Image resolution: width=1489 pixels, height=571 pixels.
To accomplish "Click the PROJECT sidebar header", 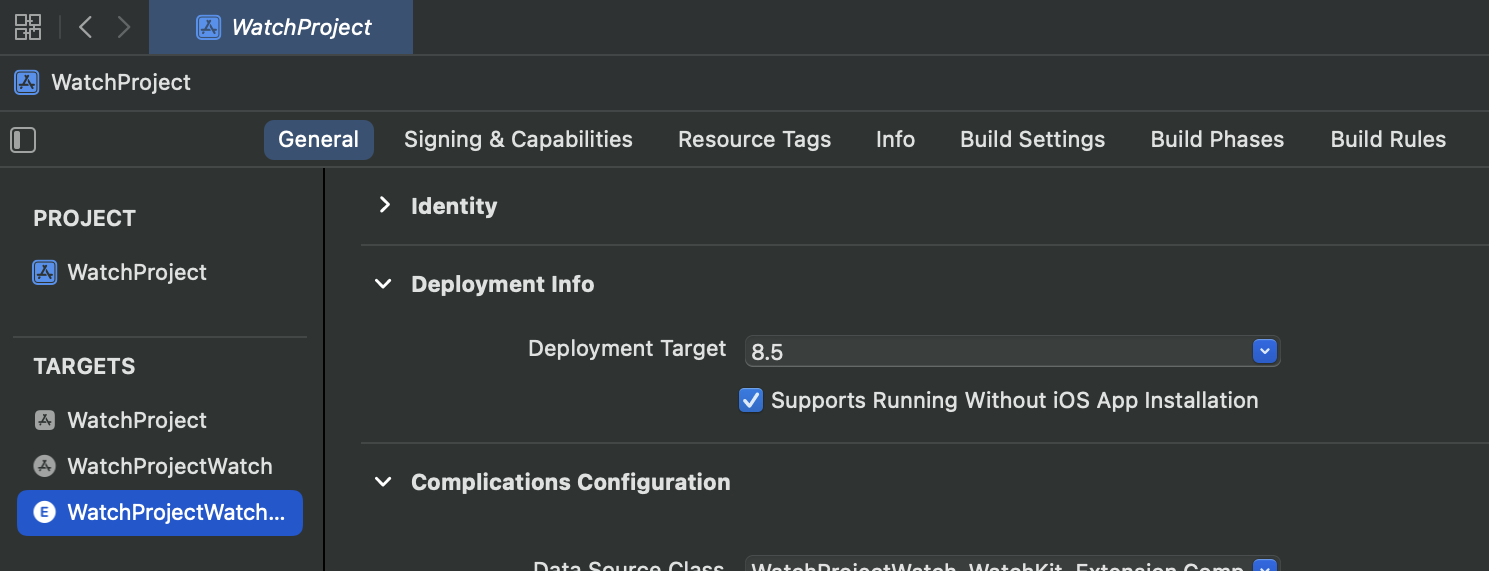I will pos(85,219).
